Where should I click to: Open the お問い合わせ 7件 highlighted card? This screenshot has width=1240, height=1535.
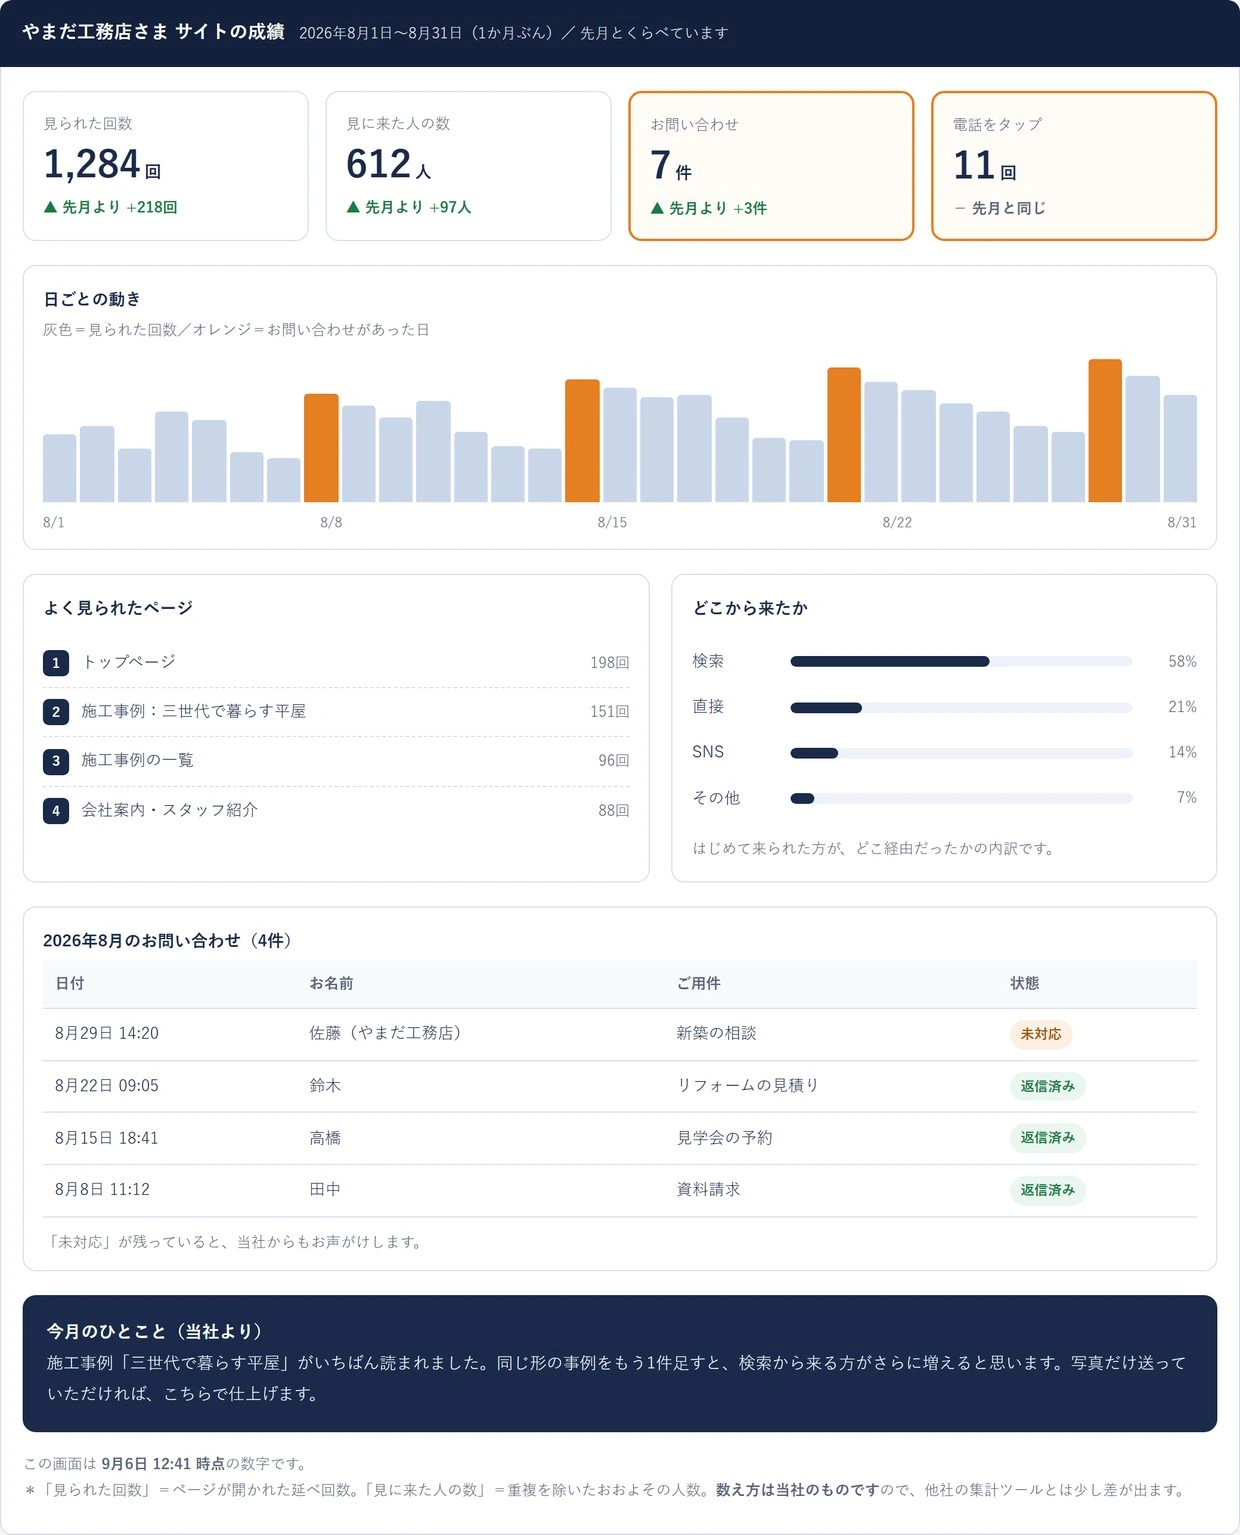click(771, 166)
